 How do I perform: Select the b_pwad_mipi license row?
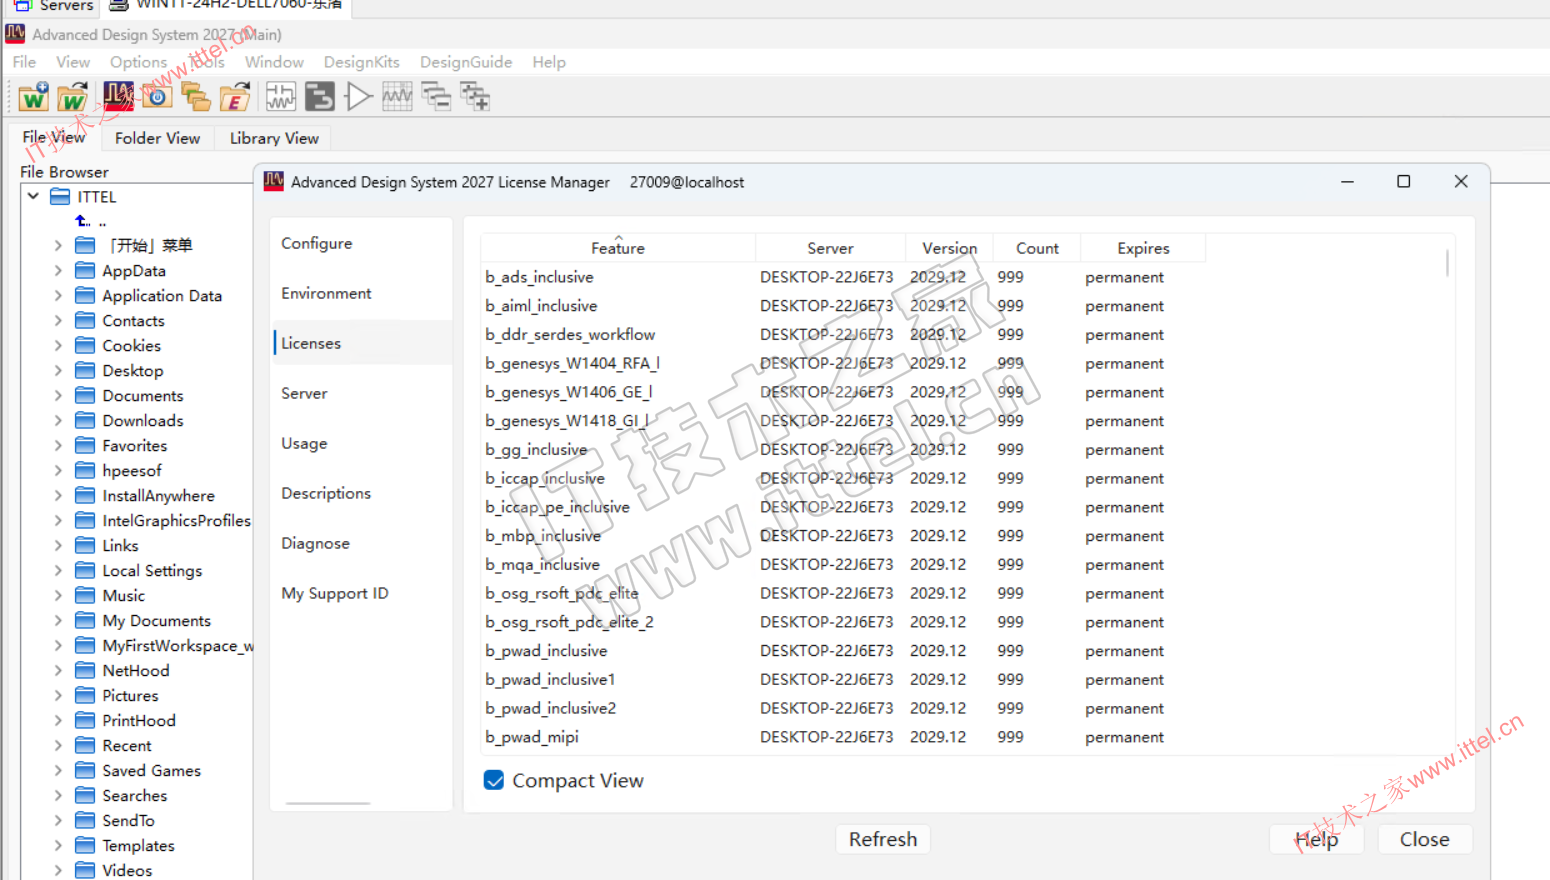843,737
